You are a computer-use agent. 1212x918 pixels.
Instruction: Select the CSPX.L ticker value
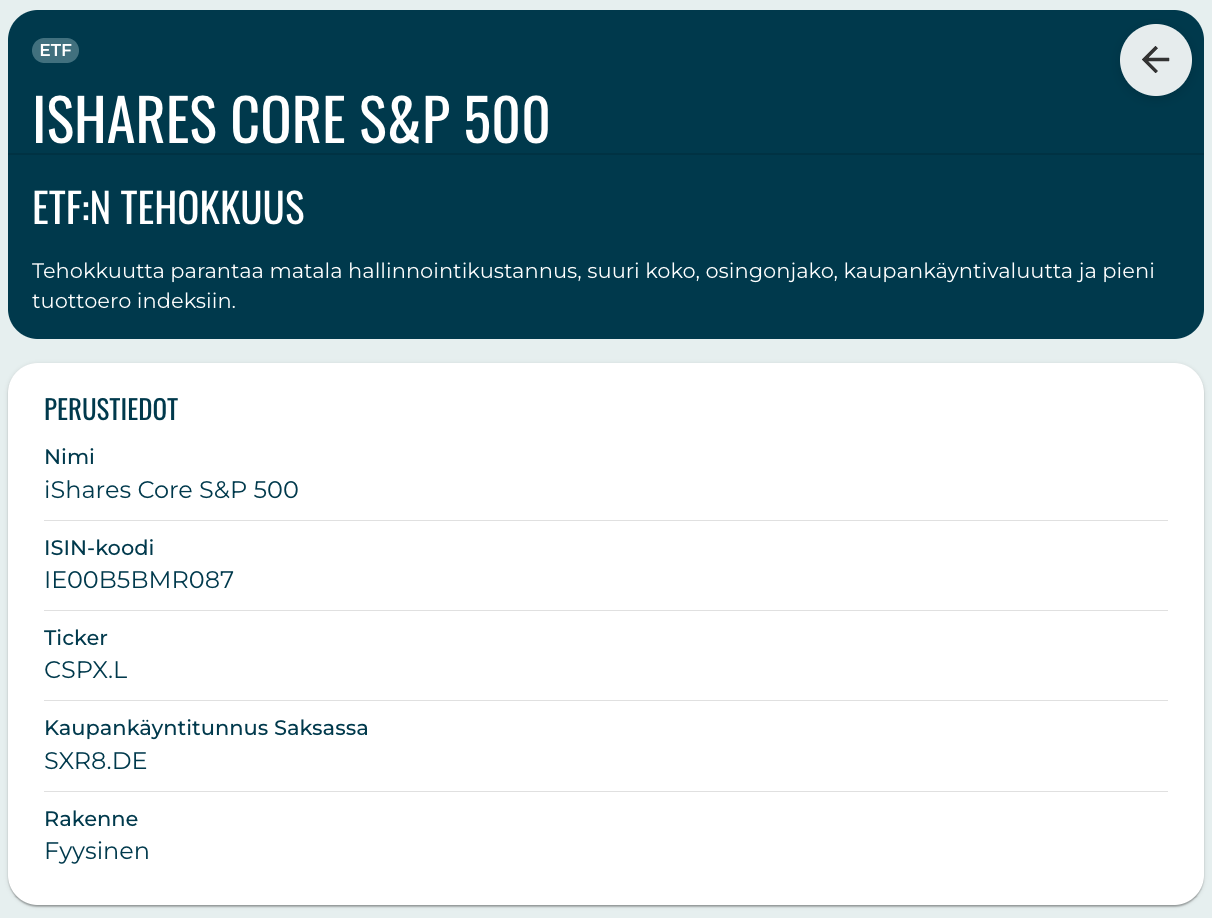tap(86, 670)
